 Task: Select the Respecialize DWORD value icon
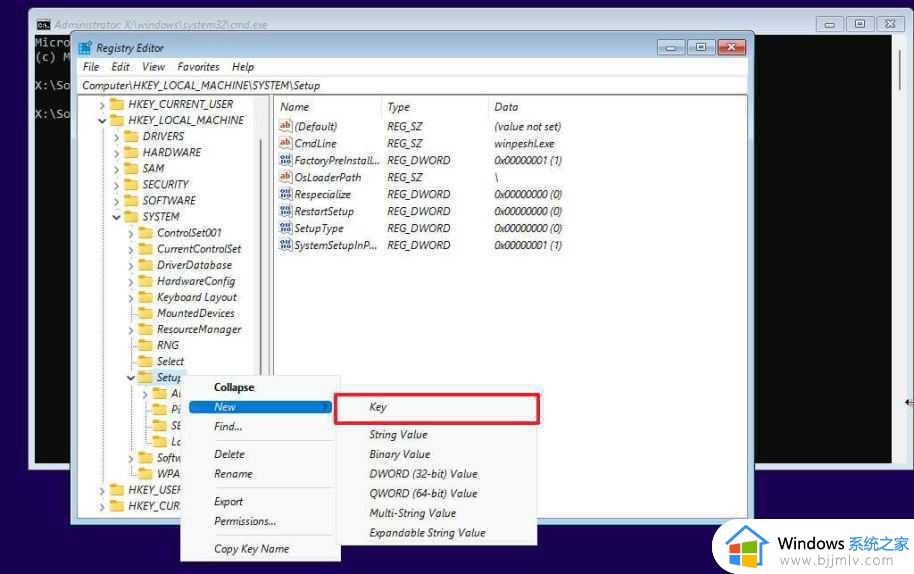tap(286, 193)
